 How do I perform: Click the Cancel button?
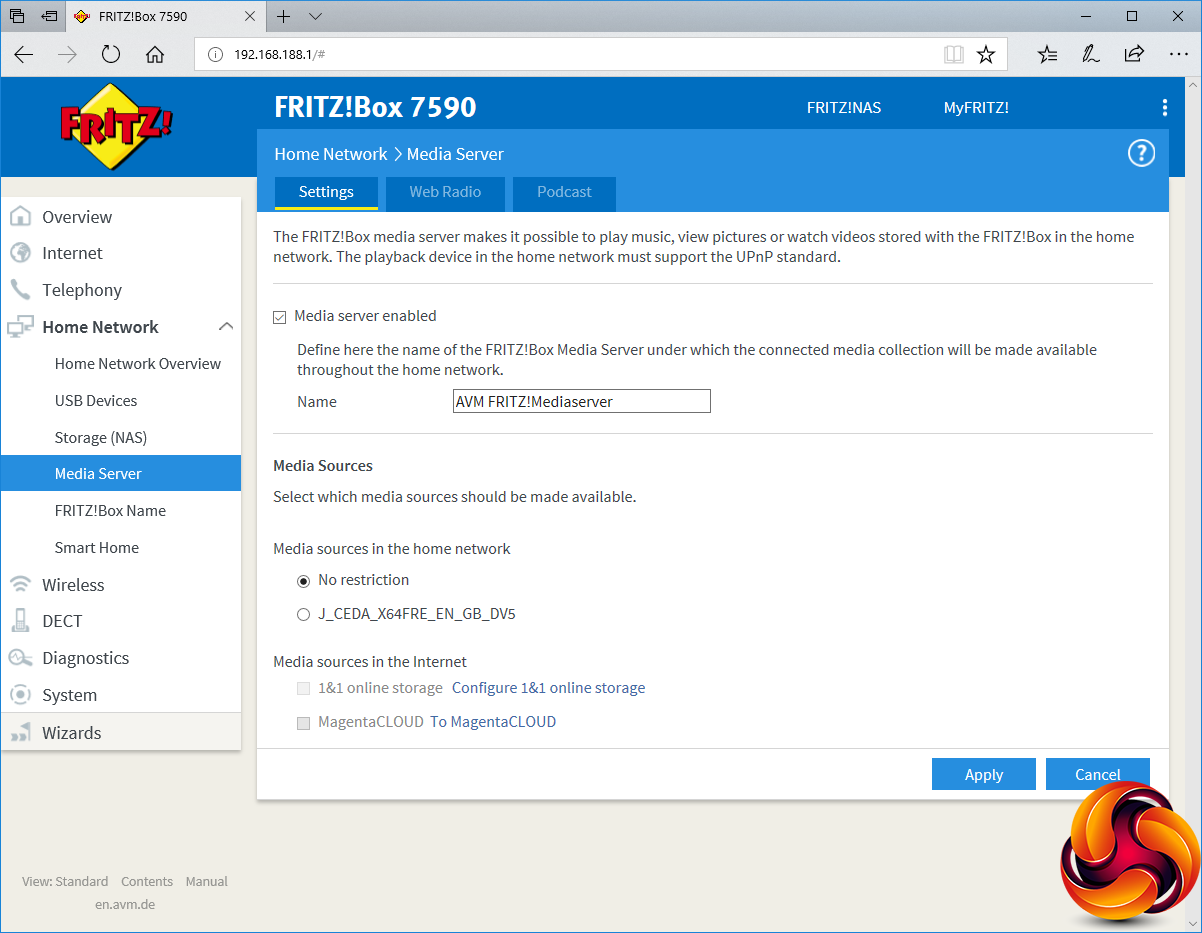[x=1097, y=775]
